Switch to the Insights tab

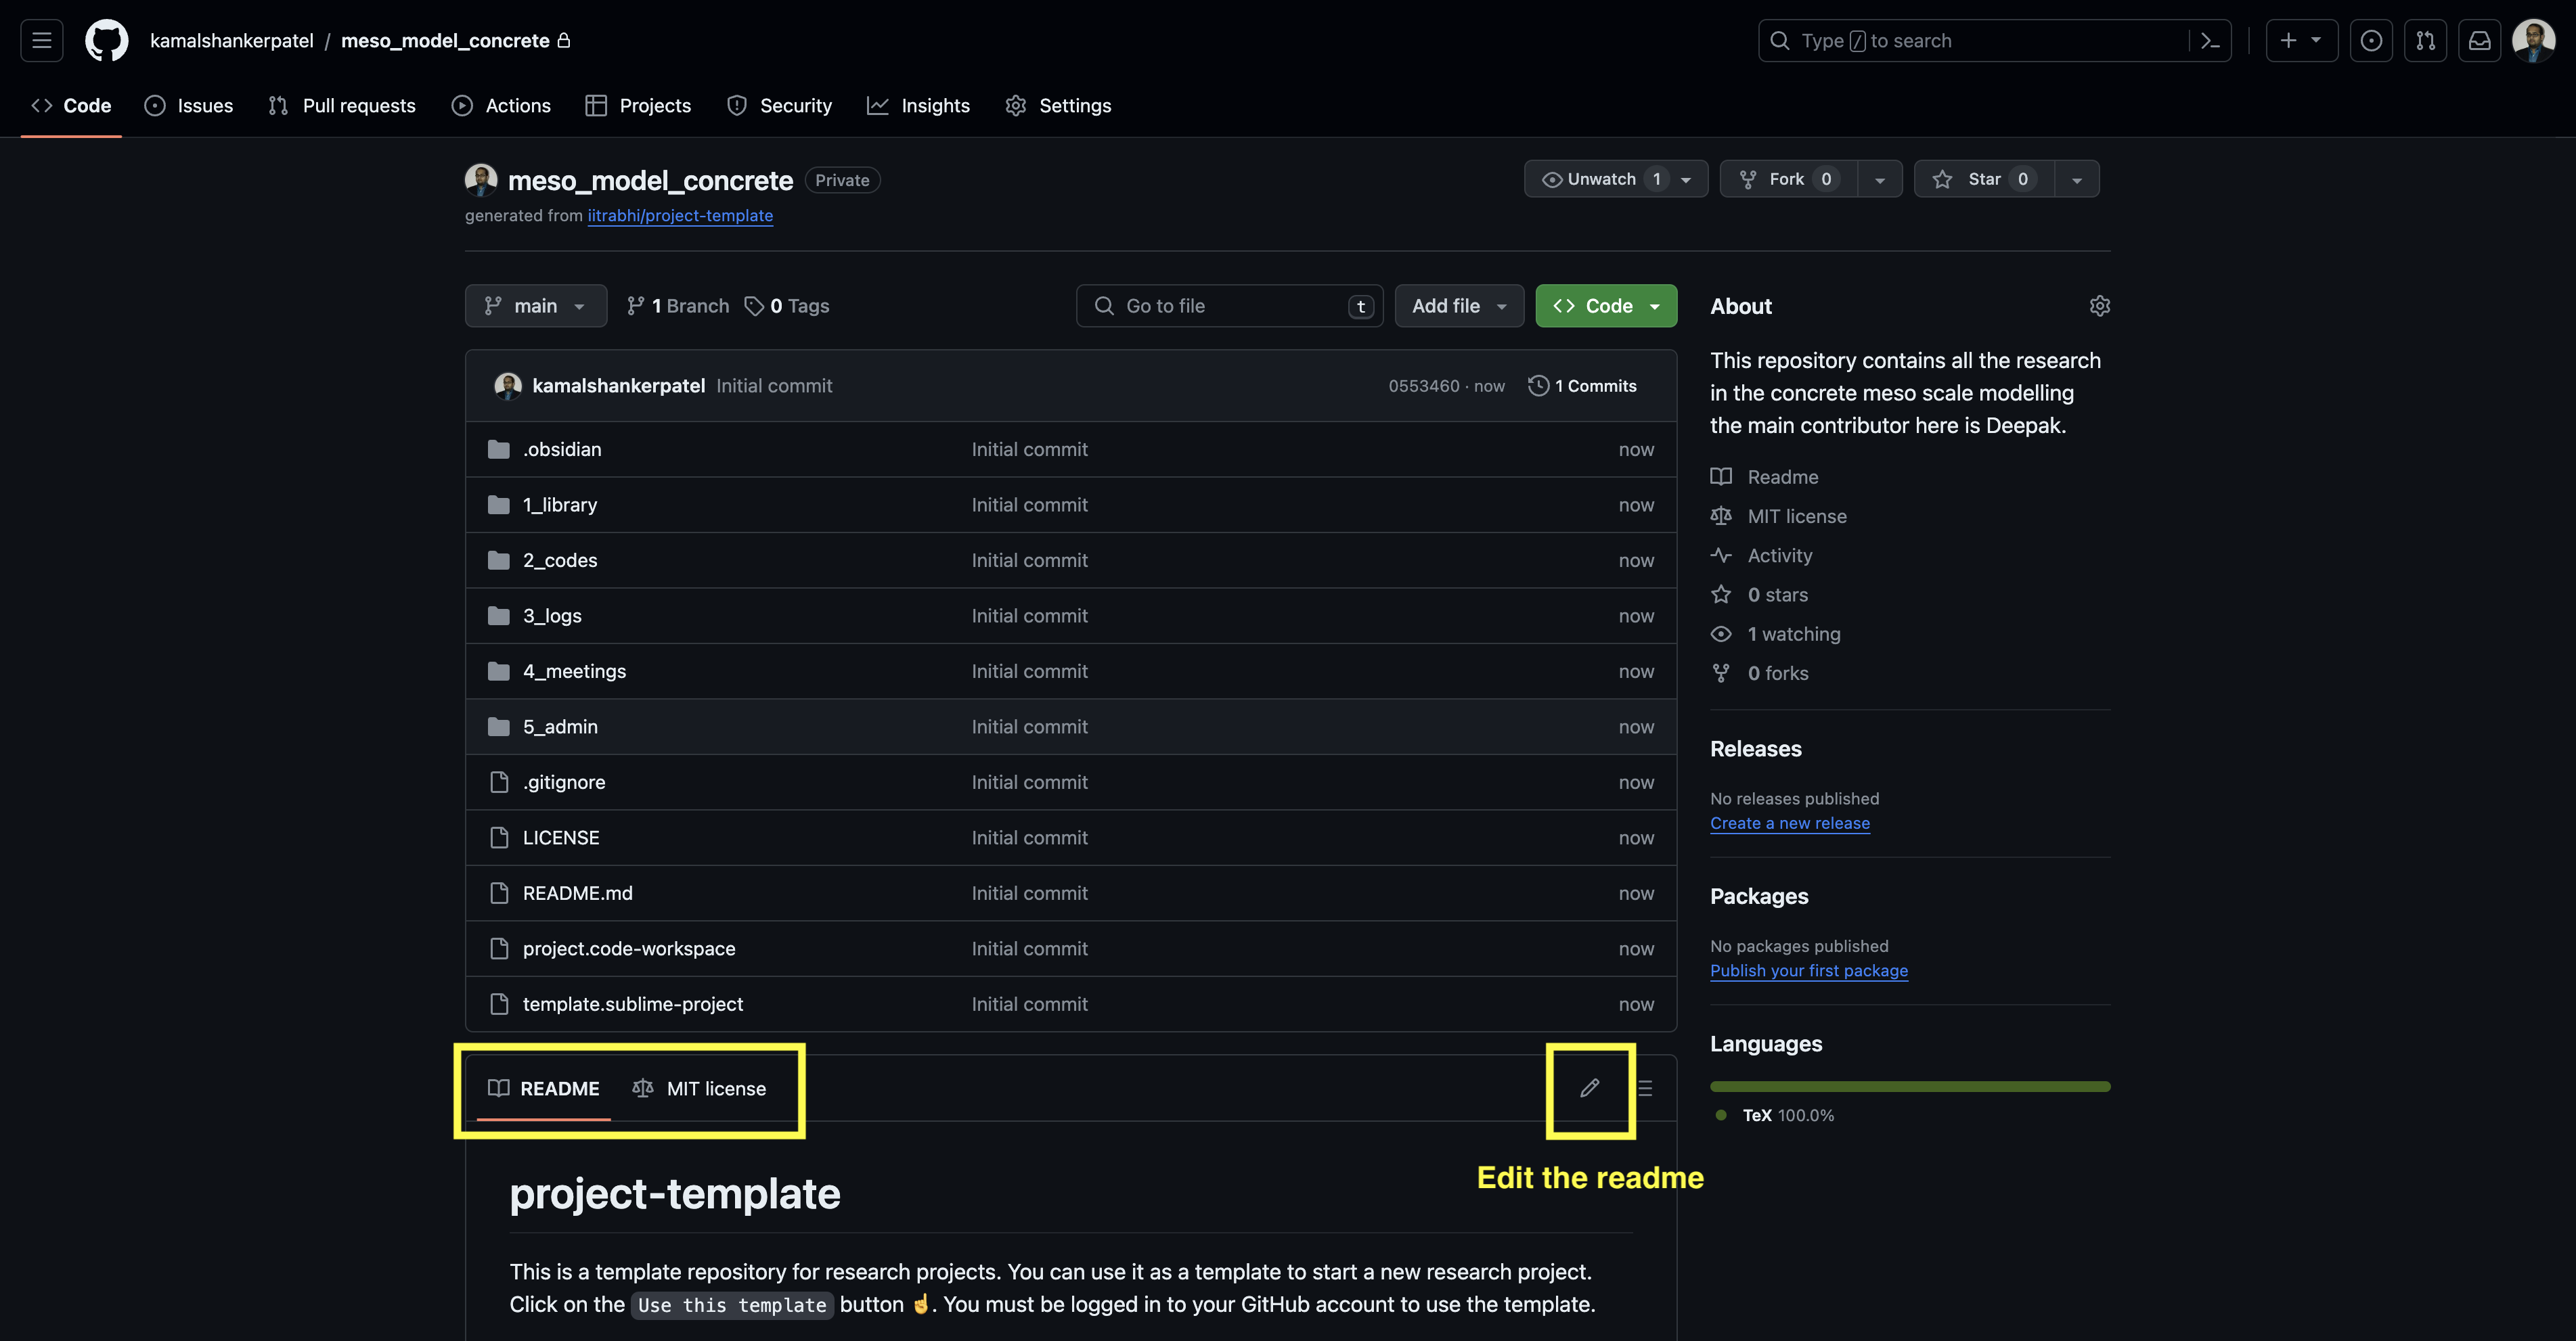click(918, 106)
